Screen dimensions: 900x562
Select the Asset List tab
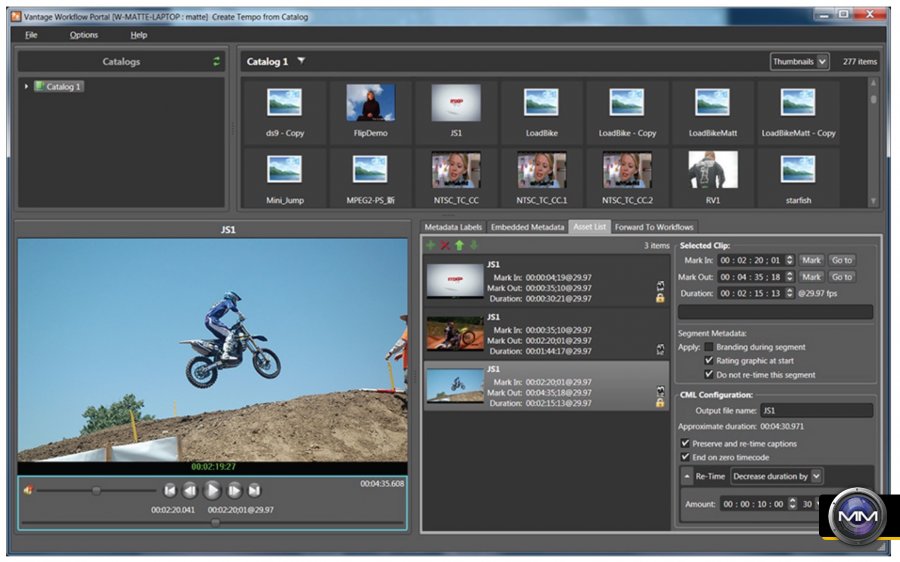click(x=589, y=227)
